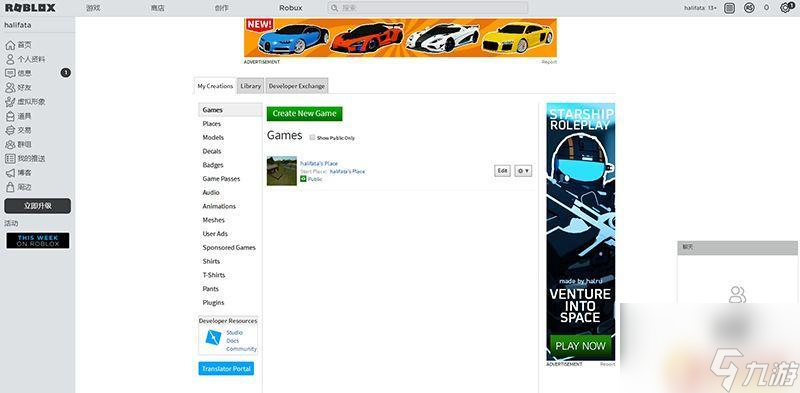Image resolution: width=800 pixels, height=393 pixels.
Task: Open the halifata's Place game thumbnail
Action: point(282,170)
